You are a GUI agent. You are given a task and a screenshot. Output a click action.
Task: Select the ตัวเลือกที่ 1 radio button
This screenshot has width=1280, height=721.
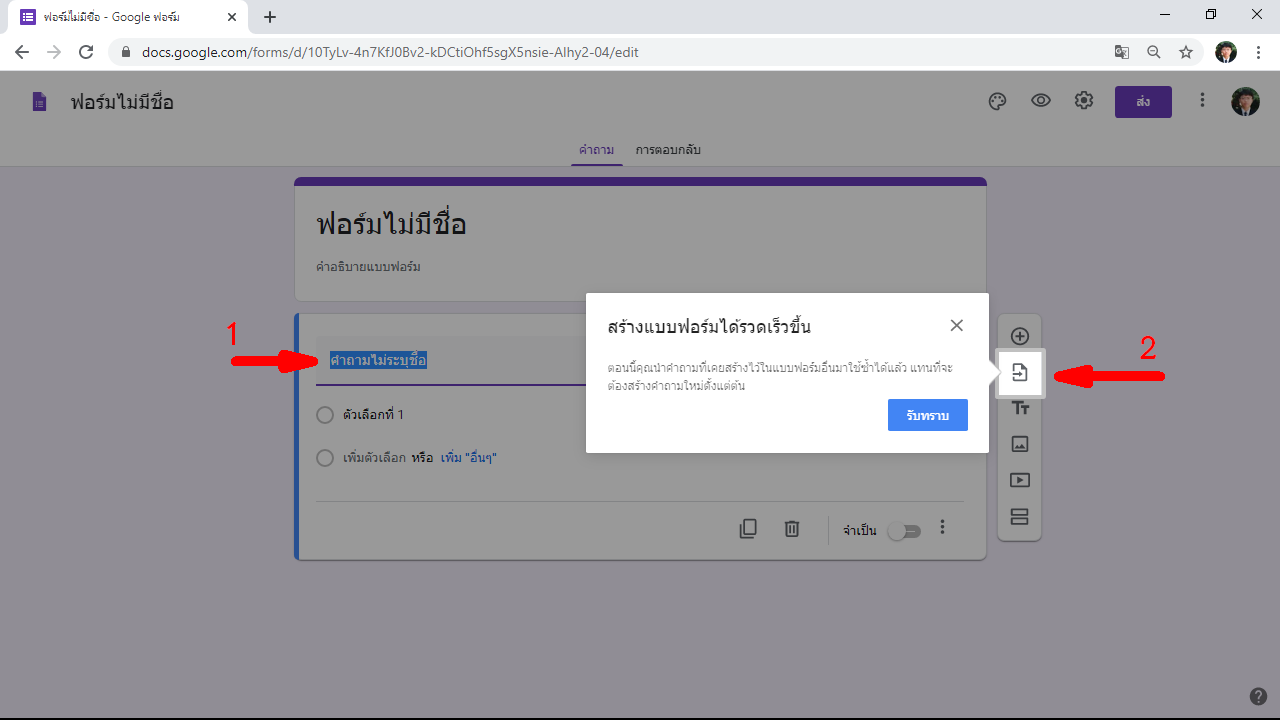325,415
